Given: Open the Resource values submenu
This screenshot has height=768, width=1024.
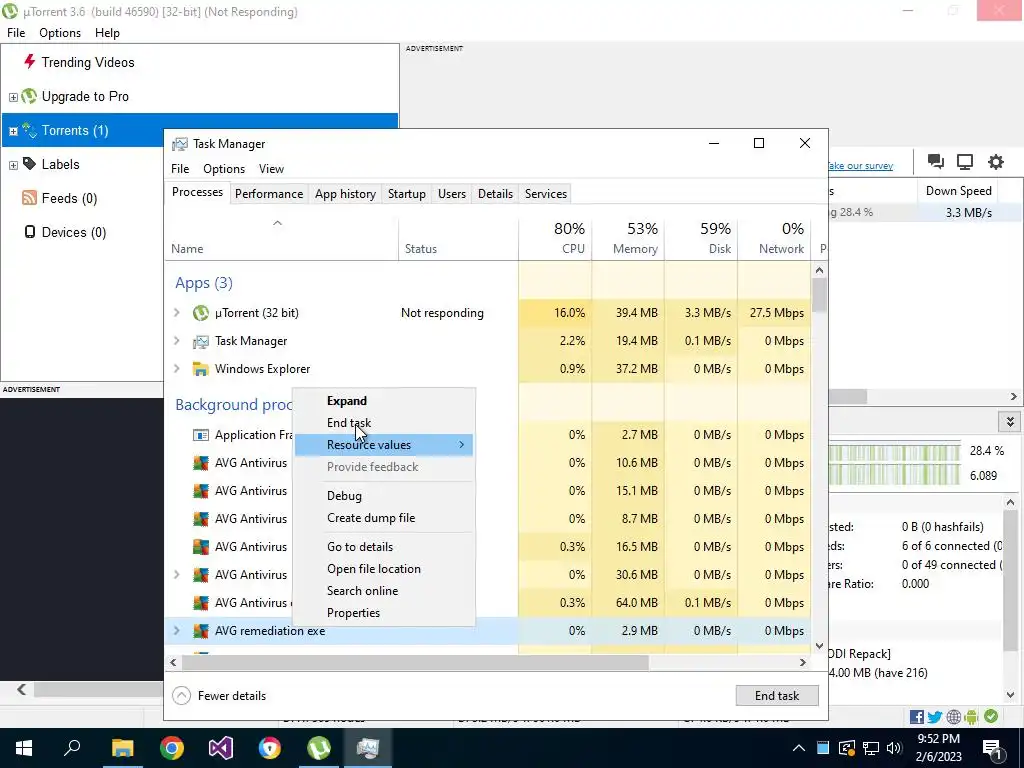Looking at the screenshot, I should click(x=384, y=445).
